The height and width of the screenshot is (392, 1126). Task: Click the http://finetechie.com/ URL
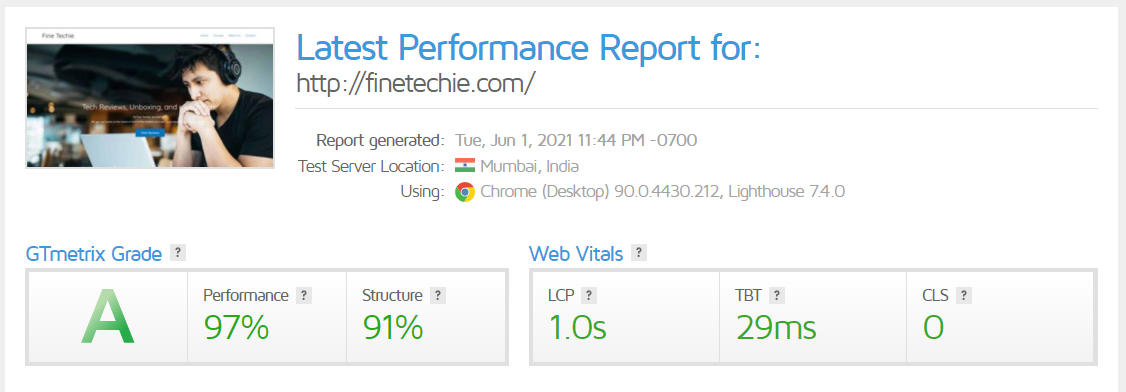416,83
